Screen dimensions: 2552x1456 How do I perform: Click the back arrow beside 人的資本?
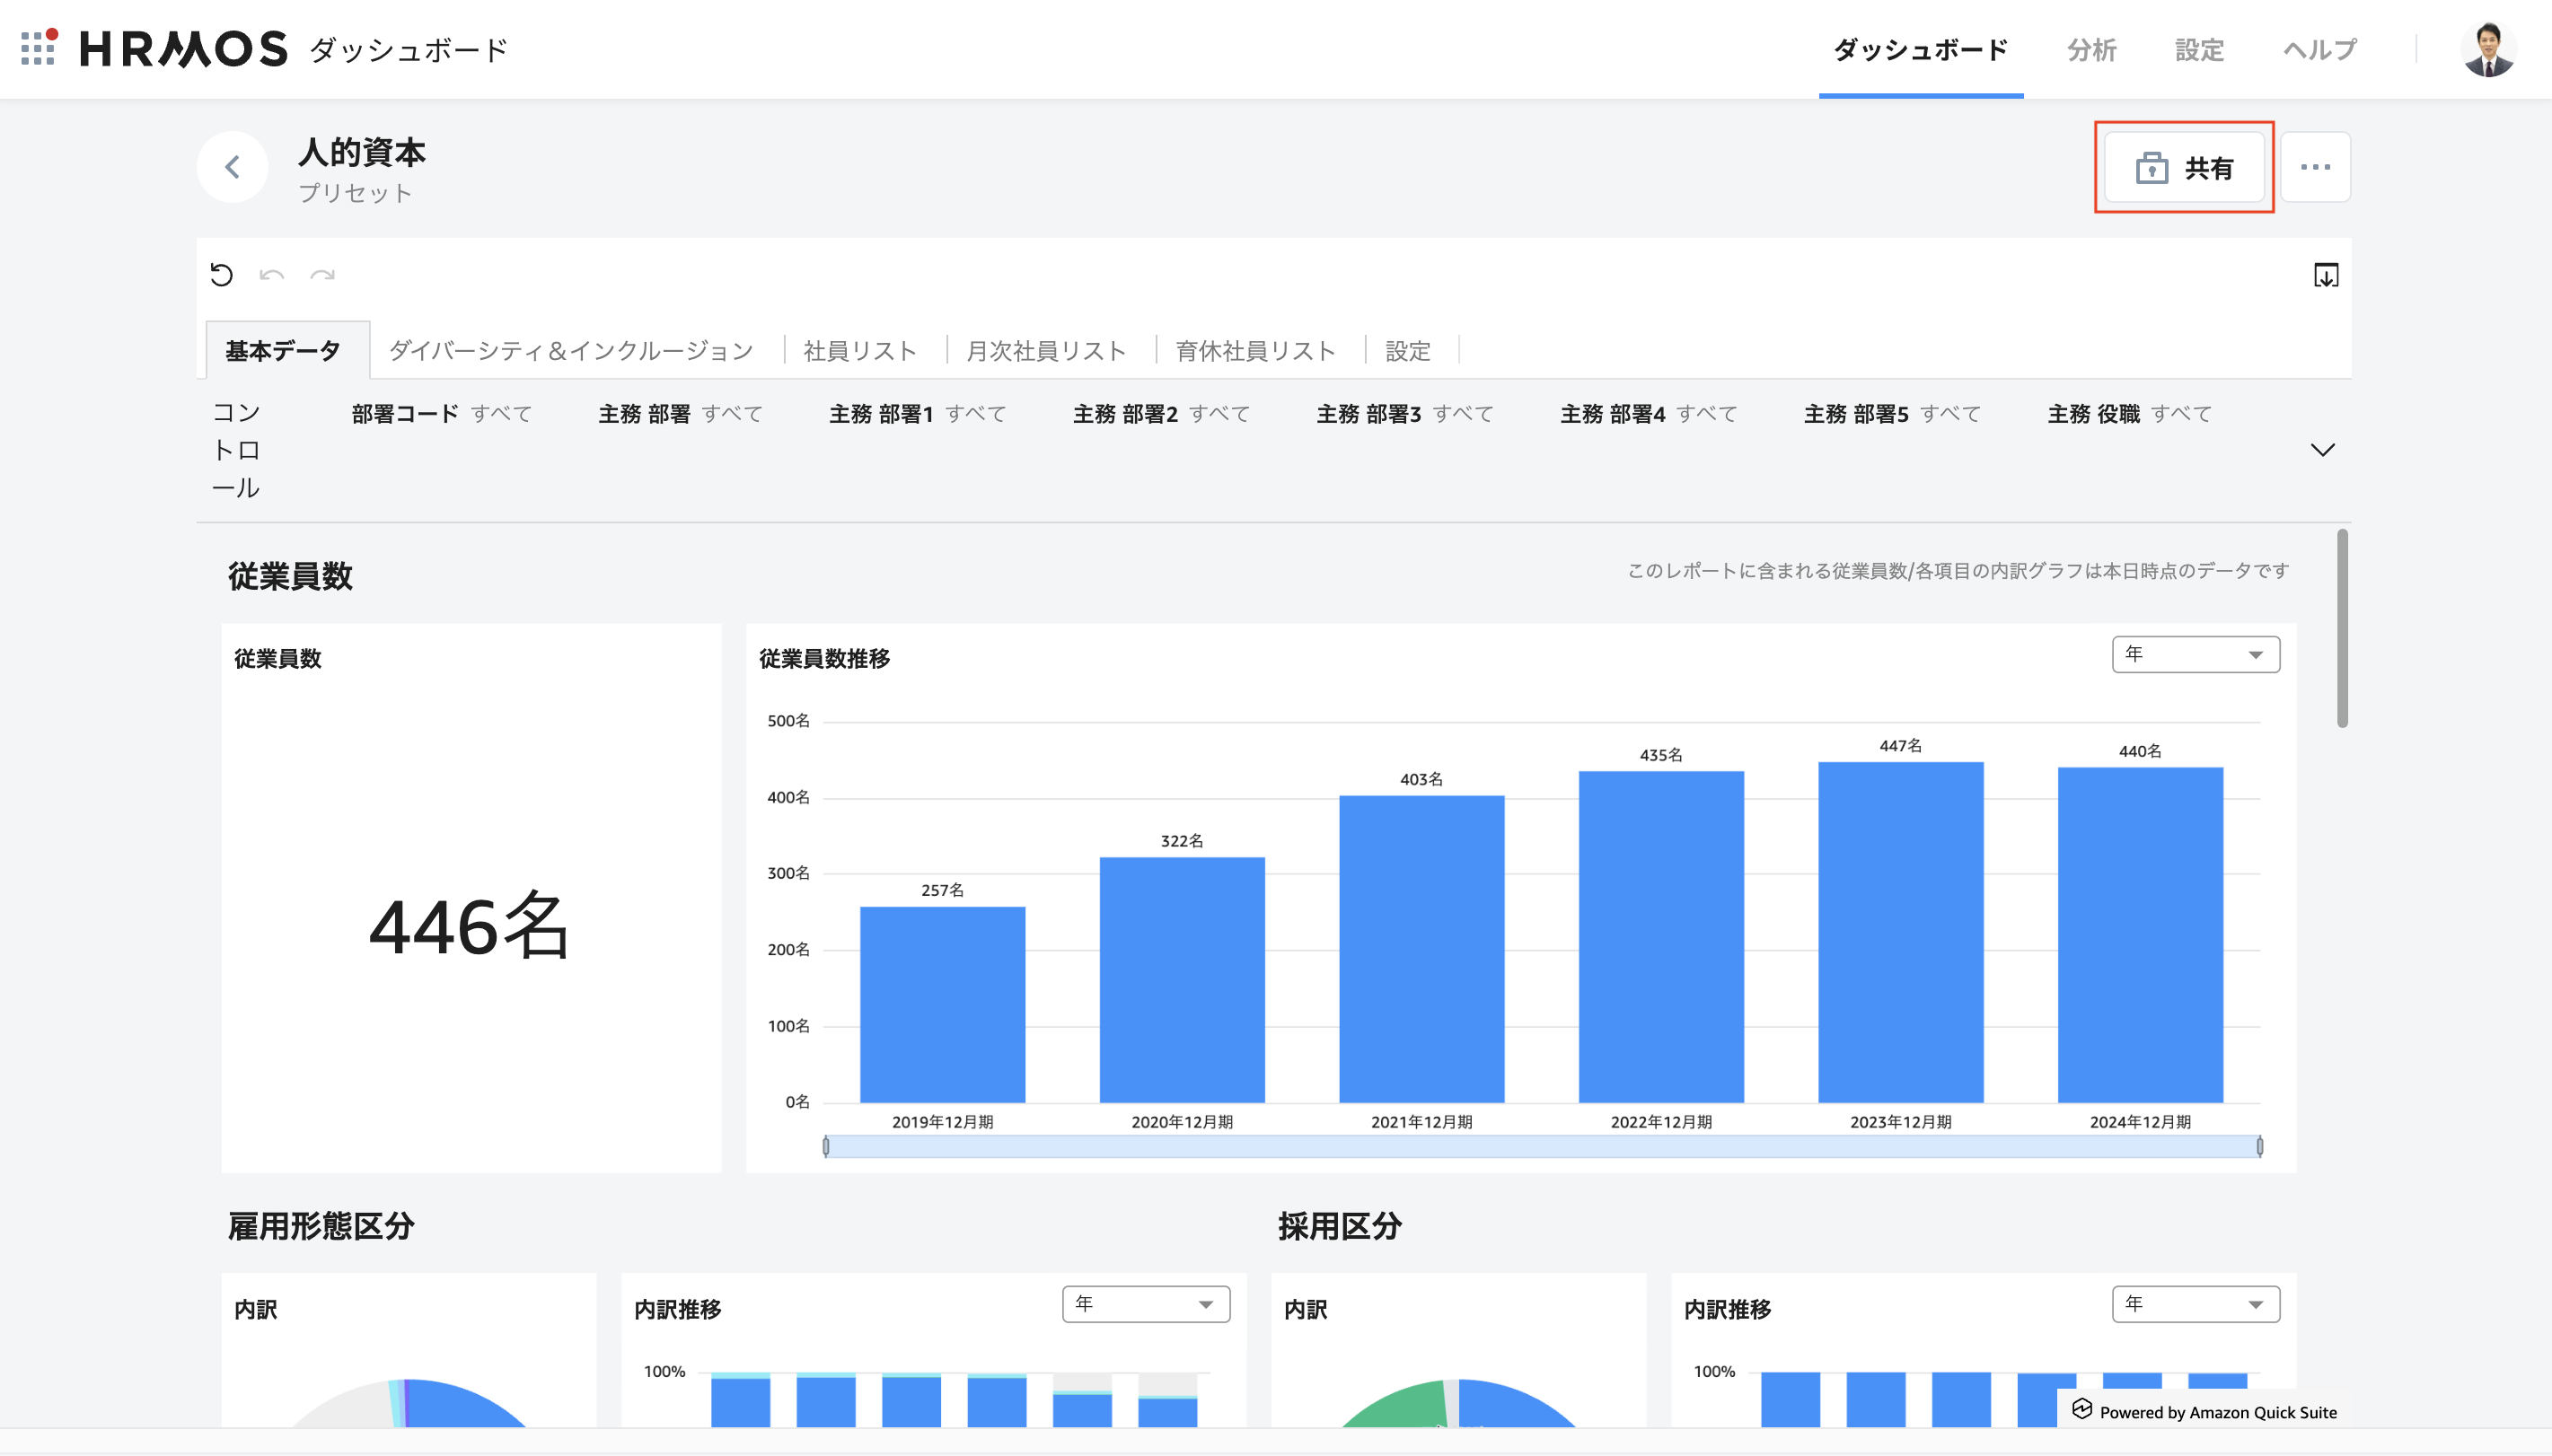232,167
